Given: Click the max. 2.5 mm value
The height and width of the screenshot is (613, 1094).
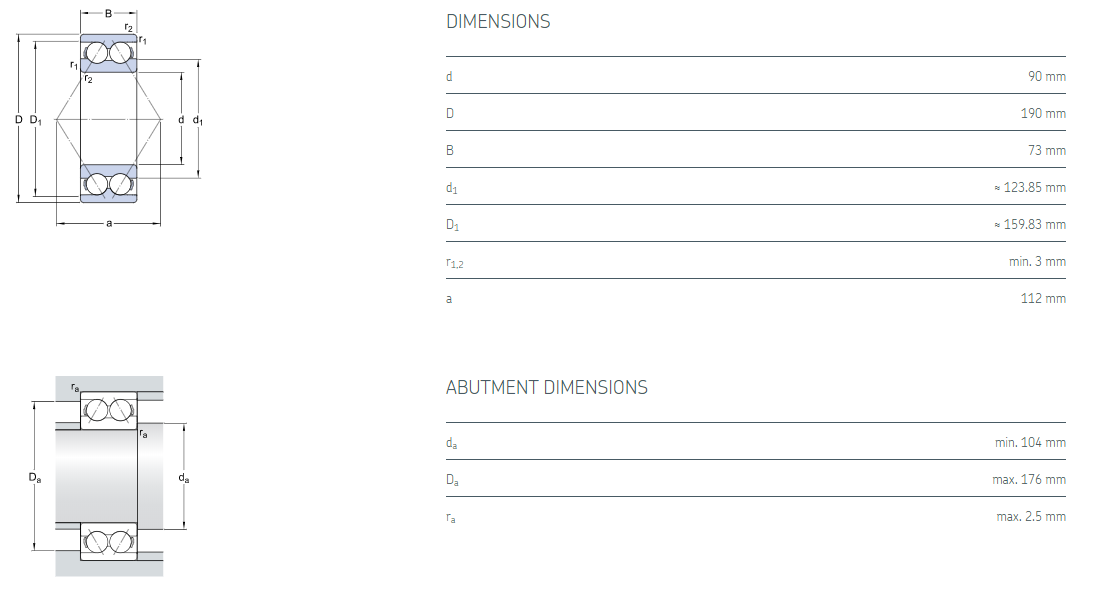Looking at the screenshot, I should 1030,517.
